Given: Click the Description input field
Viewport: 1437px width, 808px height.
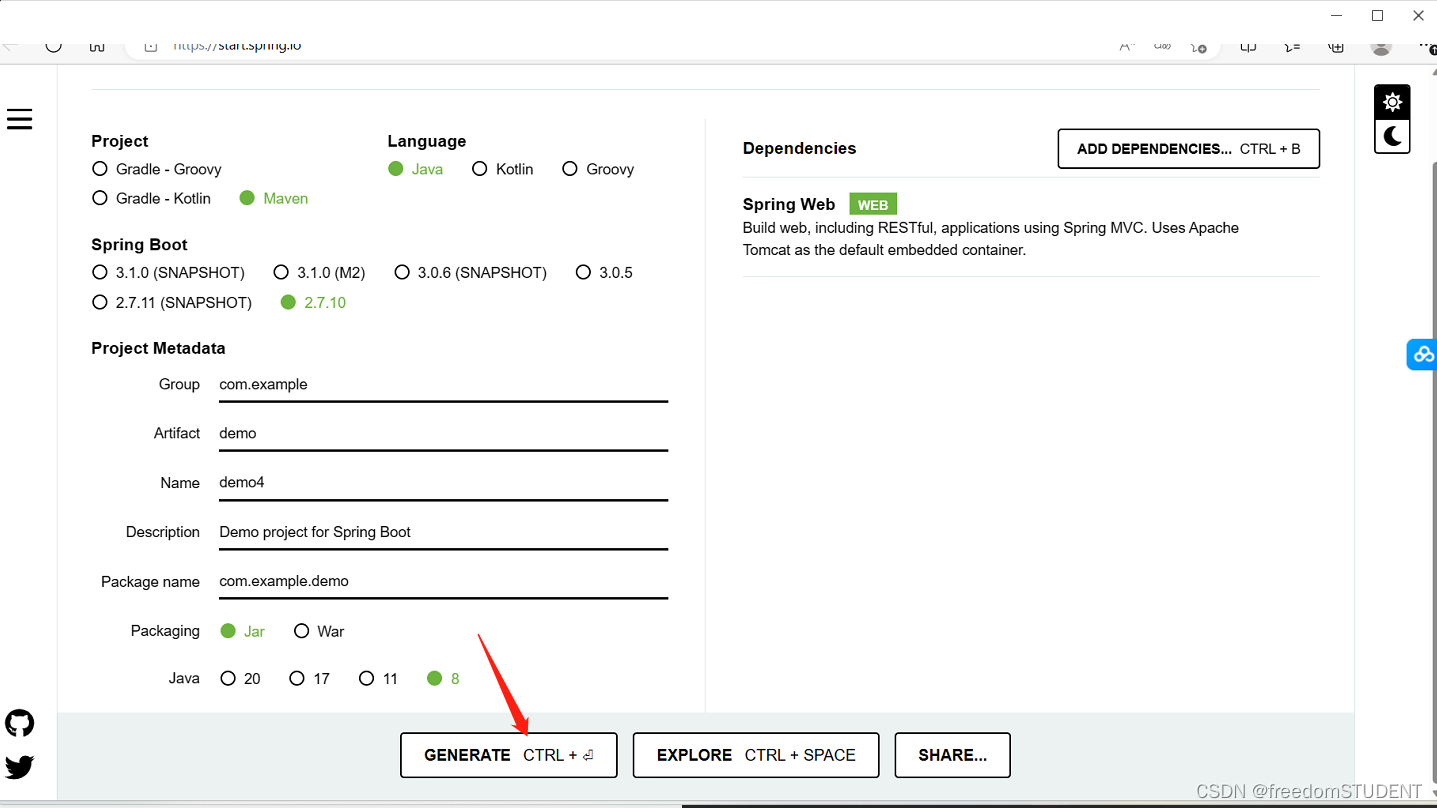Looking at the screenshot, I should [x=443, y=532].
